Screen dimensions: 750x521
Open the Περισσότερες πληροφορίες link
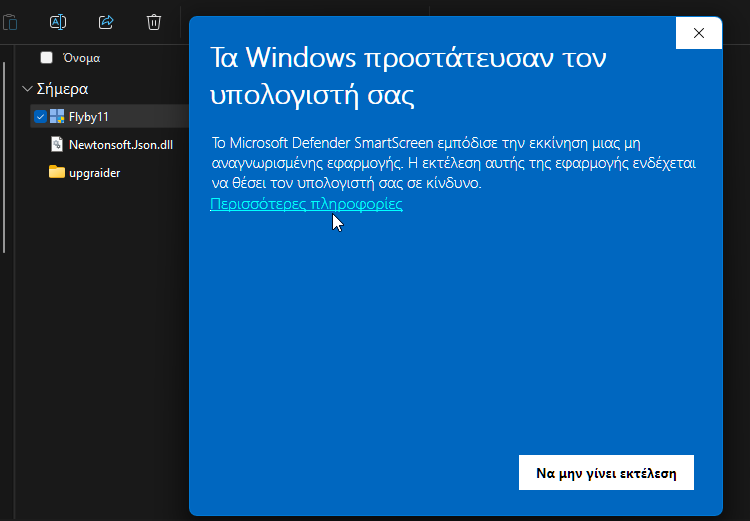(x=306, y=204)
